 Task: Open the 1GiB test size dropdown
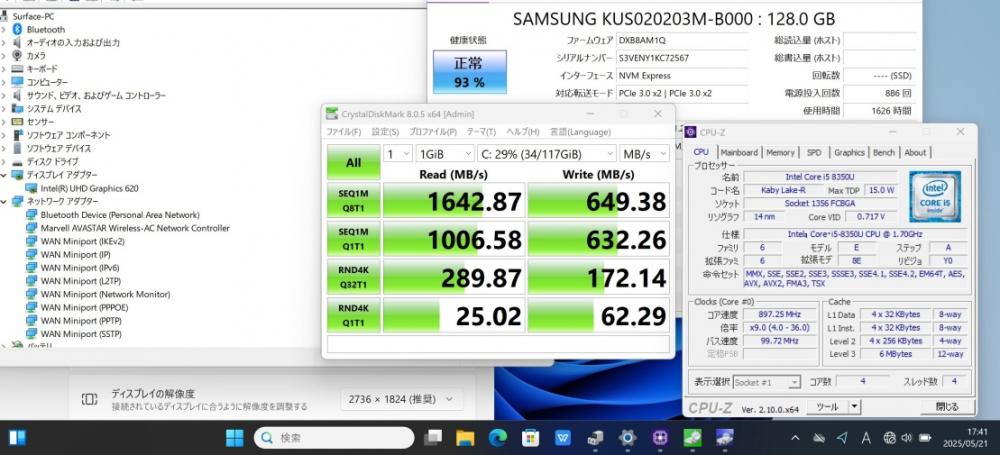tap(445, 154)
